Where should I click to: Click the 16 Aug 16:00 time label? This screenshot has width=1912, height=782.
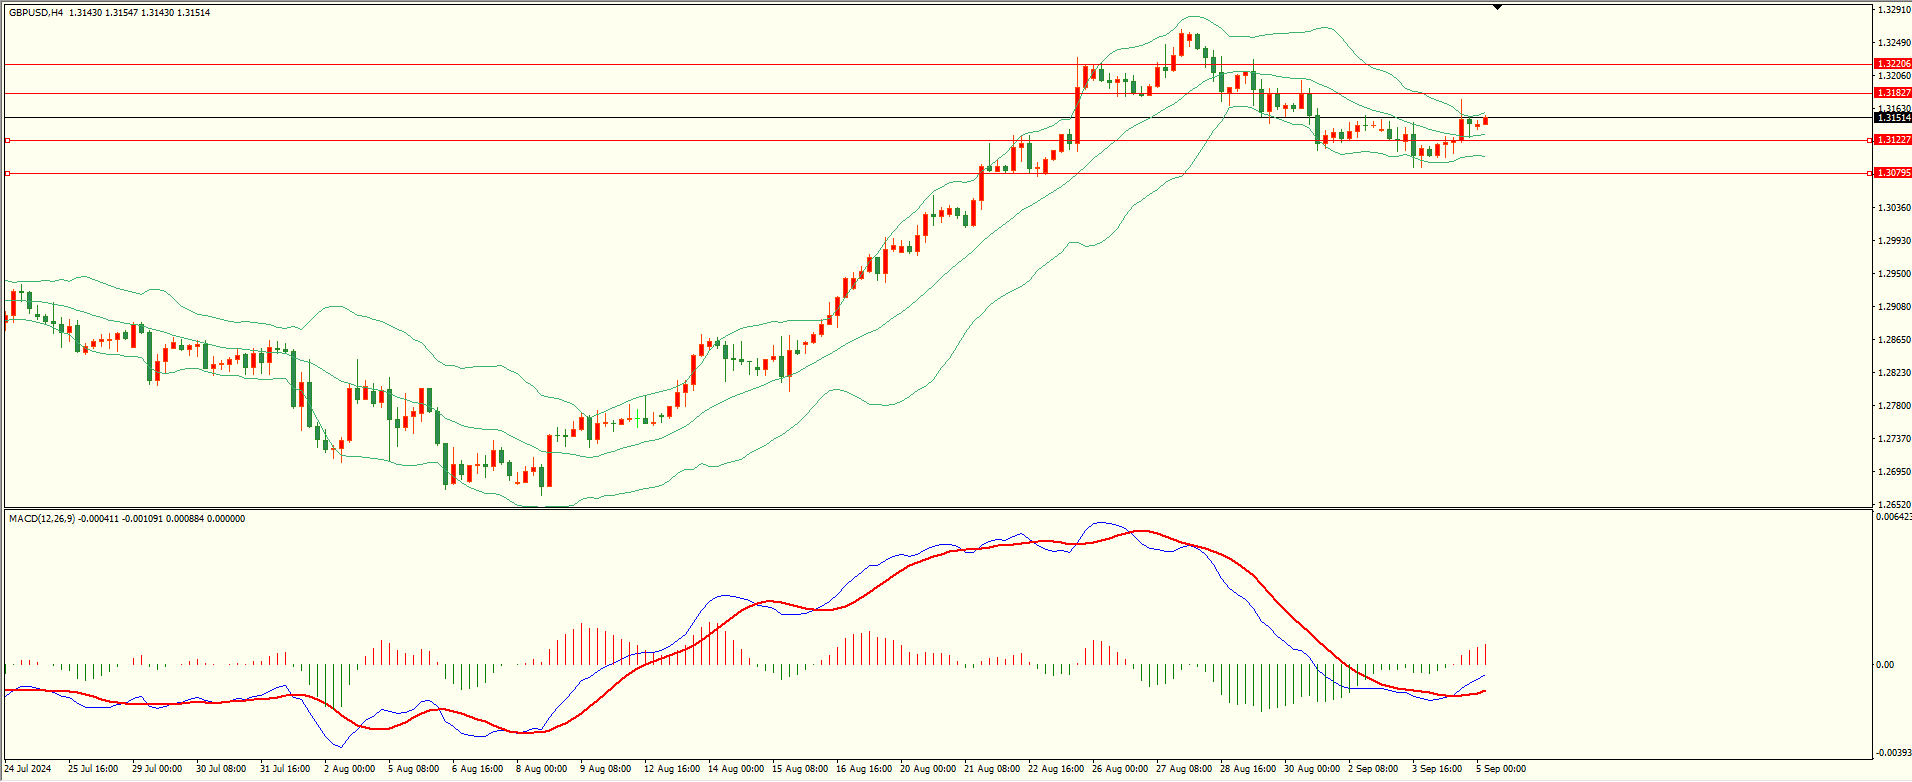click(864, 769)
